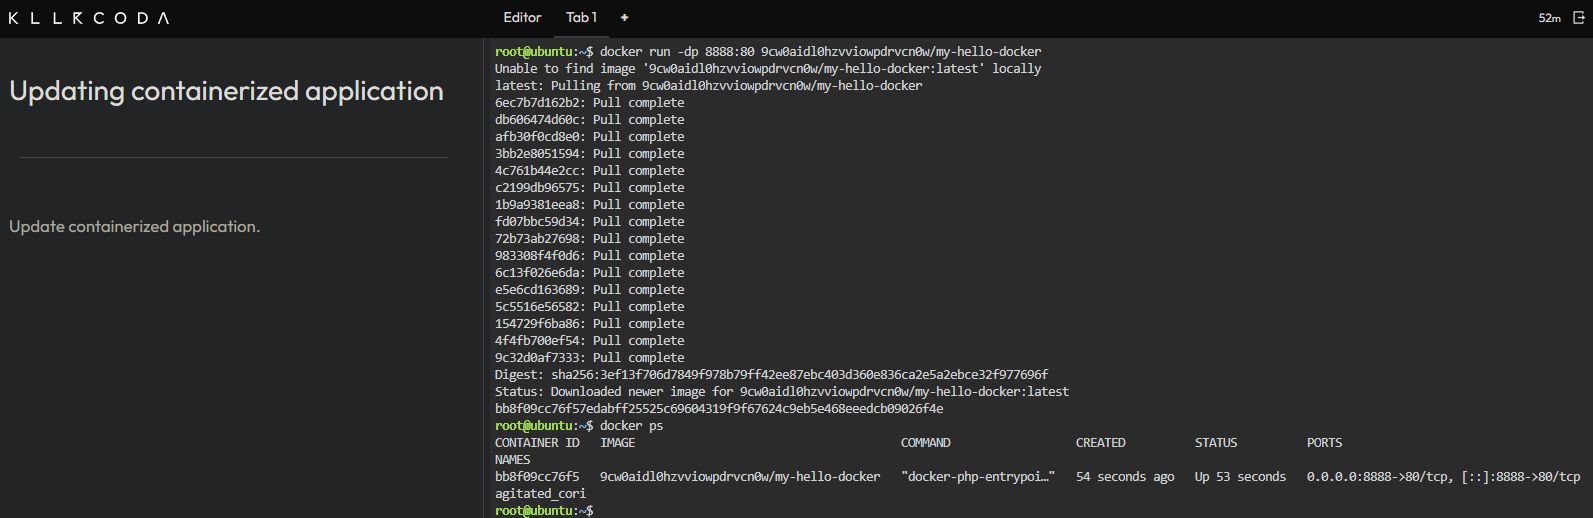Click the 'Updating containerized application' heading
This screenshot has height=518, width=1593.
226,91
